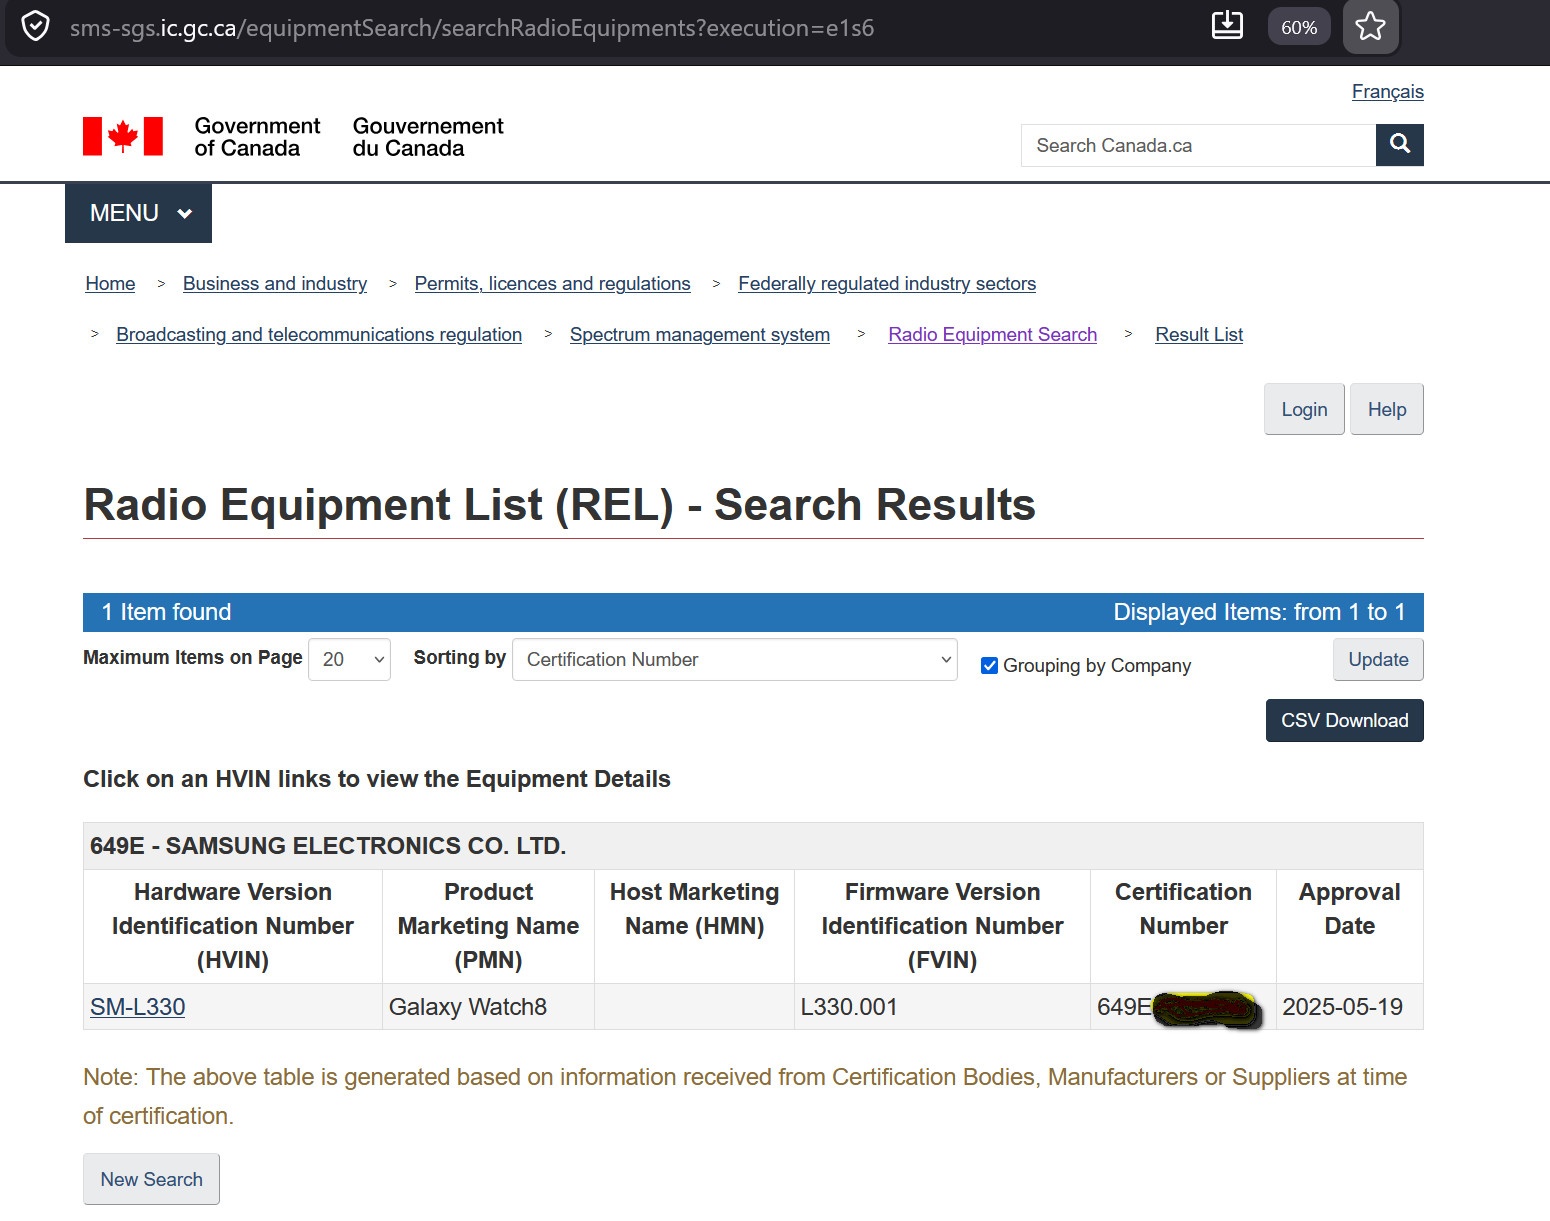Click the browser address bar URL
The width and height of the screenshot is (1550, 1221).
pos(472,28)
